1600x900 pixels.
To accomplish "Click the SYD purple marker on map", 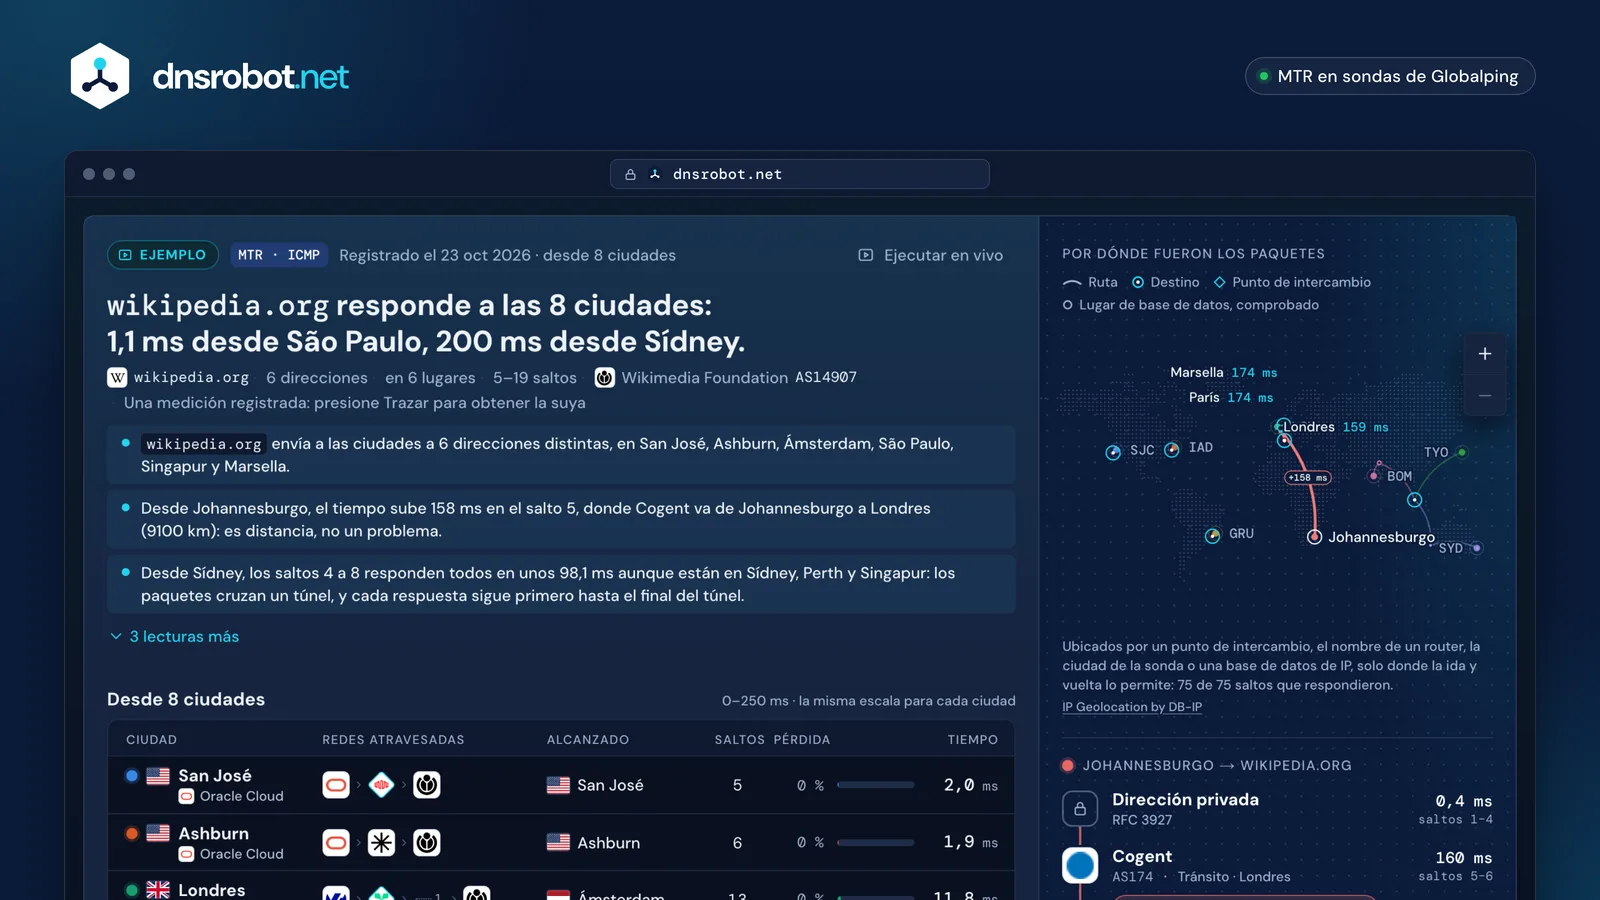I will [1477, 548].
